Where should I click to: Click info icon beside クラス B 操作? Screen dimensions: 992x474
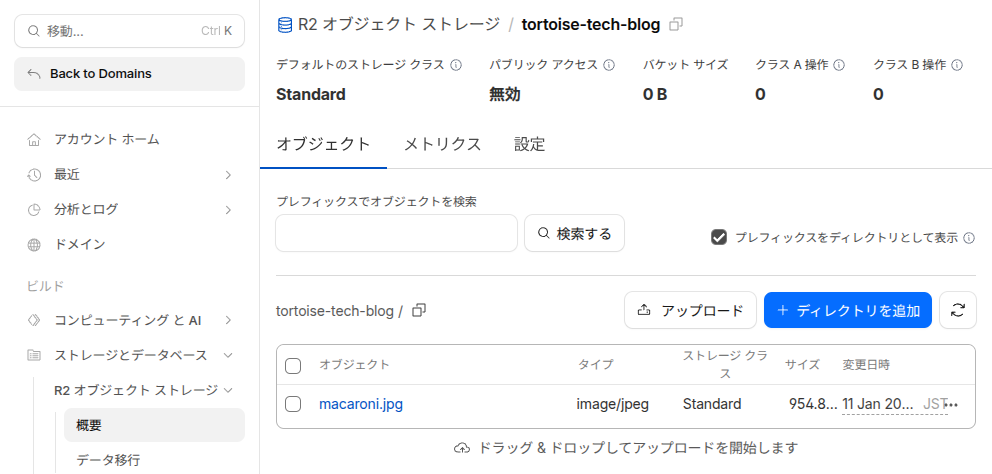957,65
